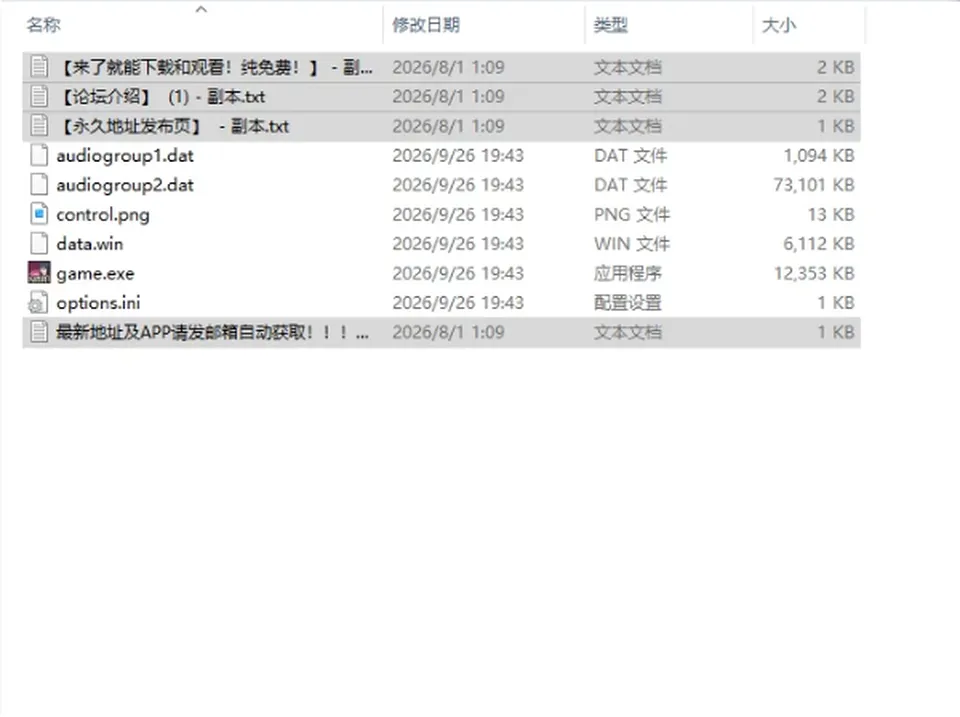Click the 配置设置 type cell
Viewport: 960px width, 717px height.
point(628,302)
